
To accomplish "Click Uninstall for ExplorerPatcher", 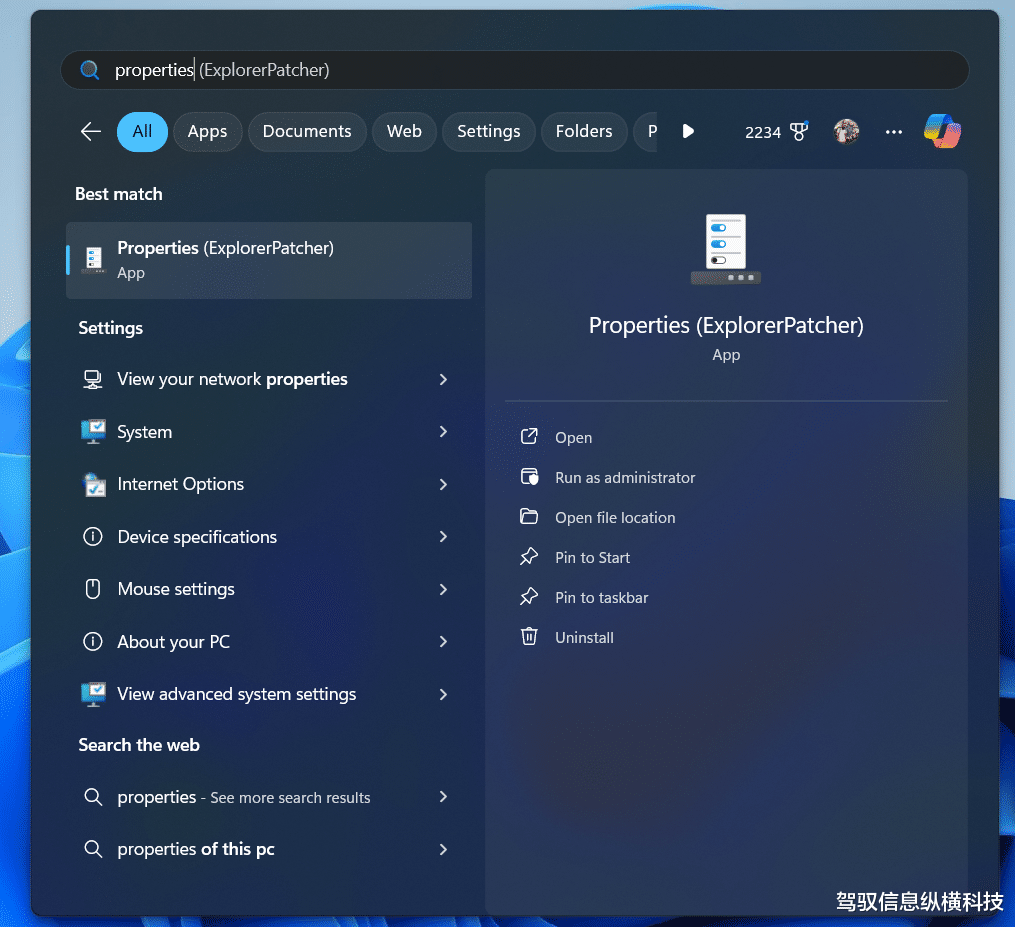I will pos(585,638).
